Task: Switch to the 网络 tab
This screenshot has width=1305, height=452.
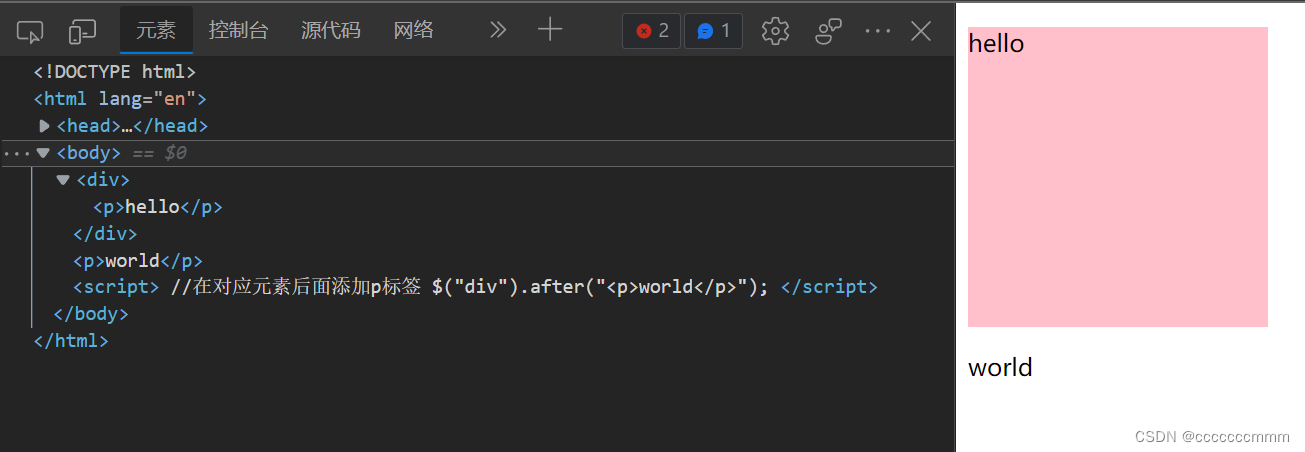Action: pos(414,30)
